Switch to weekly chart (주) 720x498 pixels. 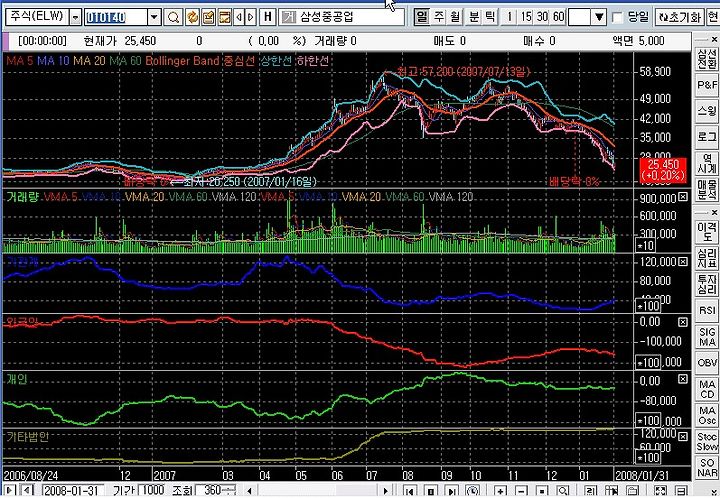pyautogui.click(x=439, y=17)
